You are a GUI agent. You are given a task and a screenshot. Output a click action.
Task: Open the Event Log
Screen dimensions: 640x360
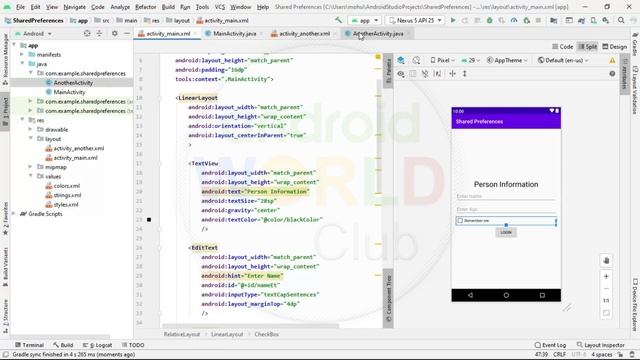(x=550, y=345)
